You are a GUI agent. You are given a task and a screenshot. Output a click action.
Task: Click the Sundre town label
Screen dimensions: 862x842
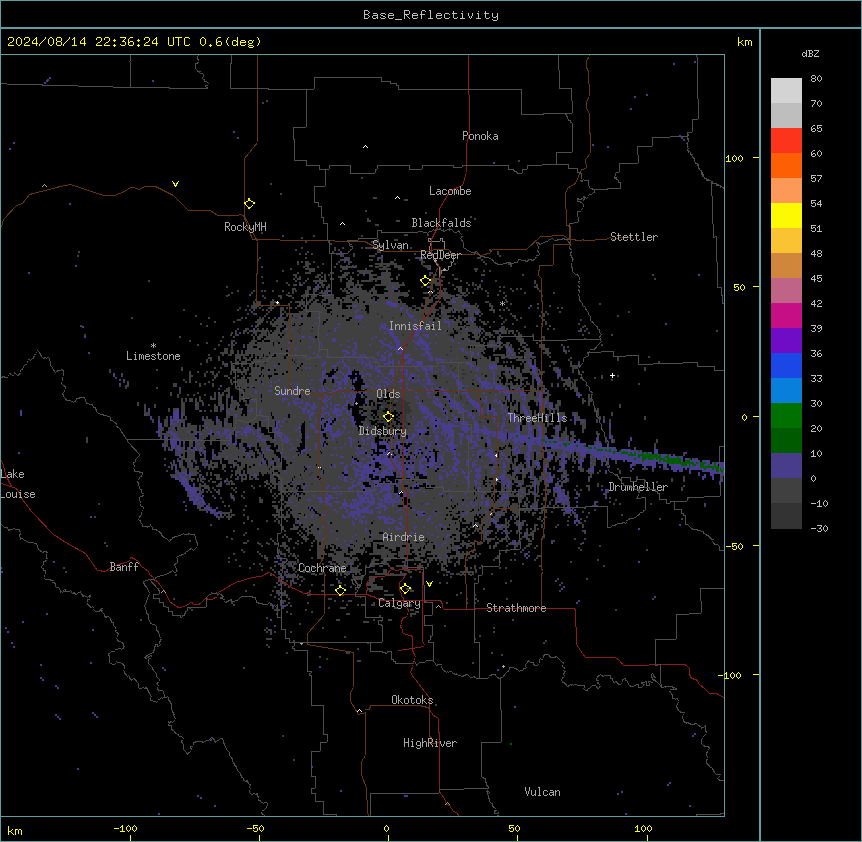point(292,391)
